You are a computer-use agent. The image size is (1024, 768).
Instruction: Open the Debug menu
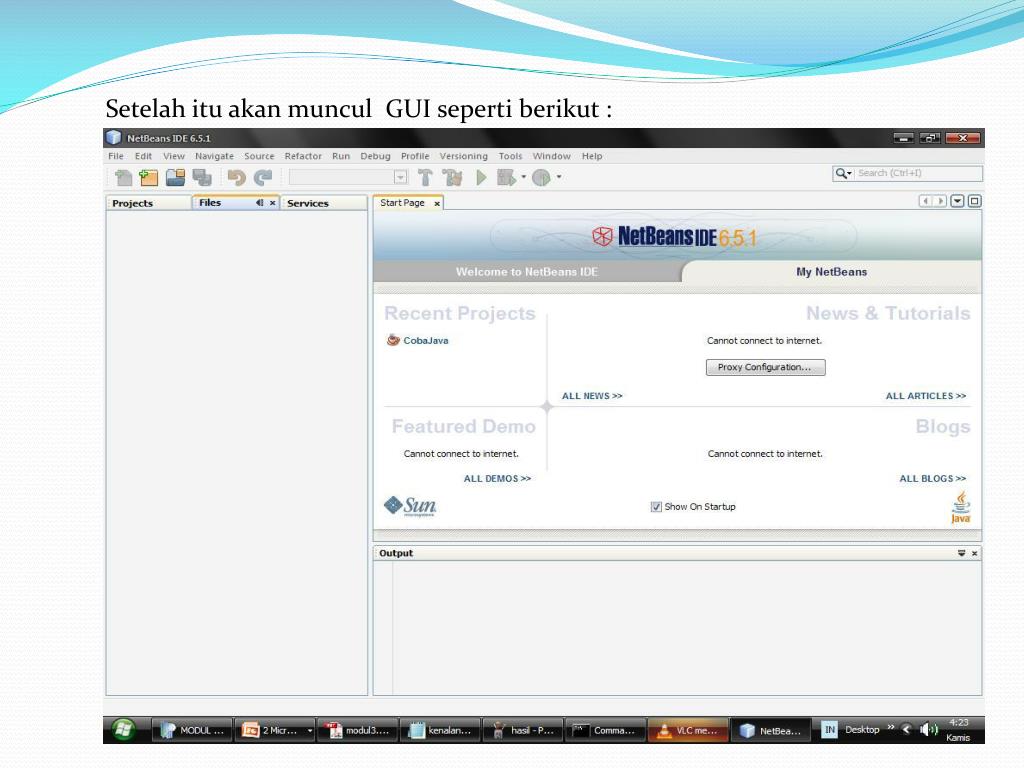(x=376, y=156)
